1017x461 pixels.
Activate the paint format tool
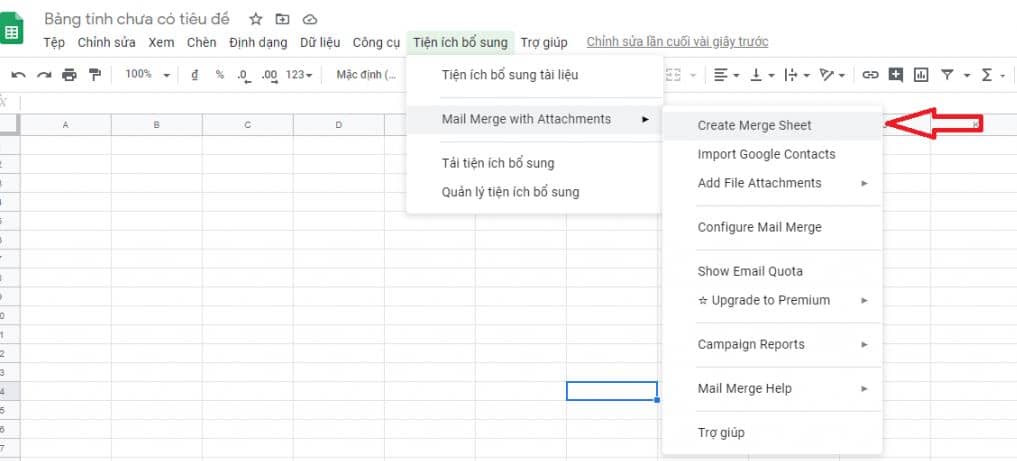(95, 75)
